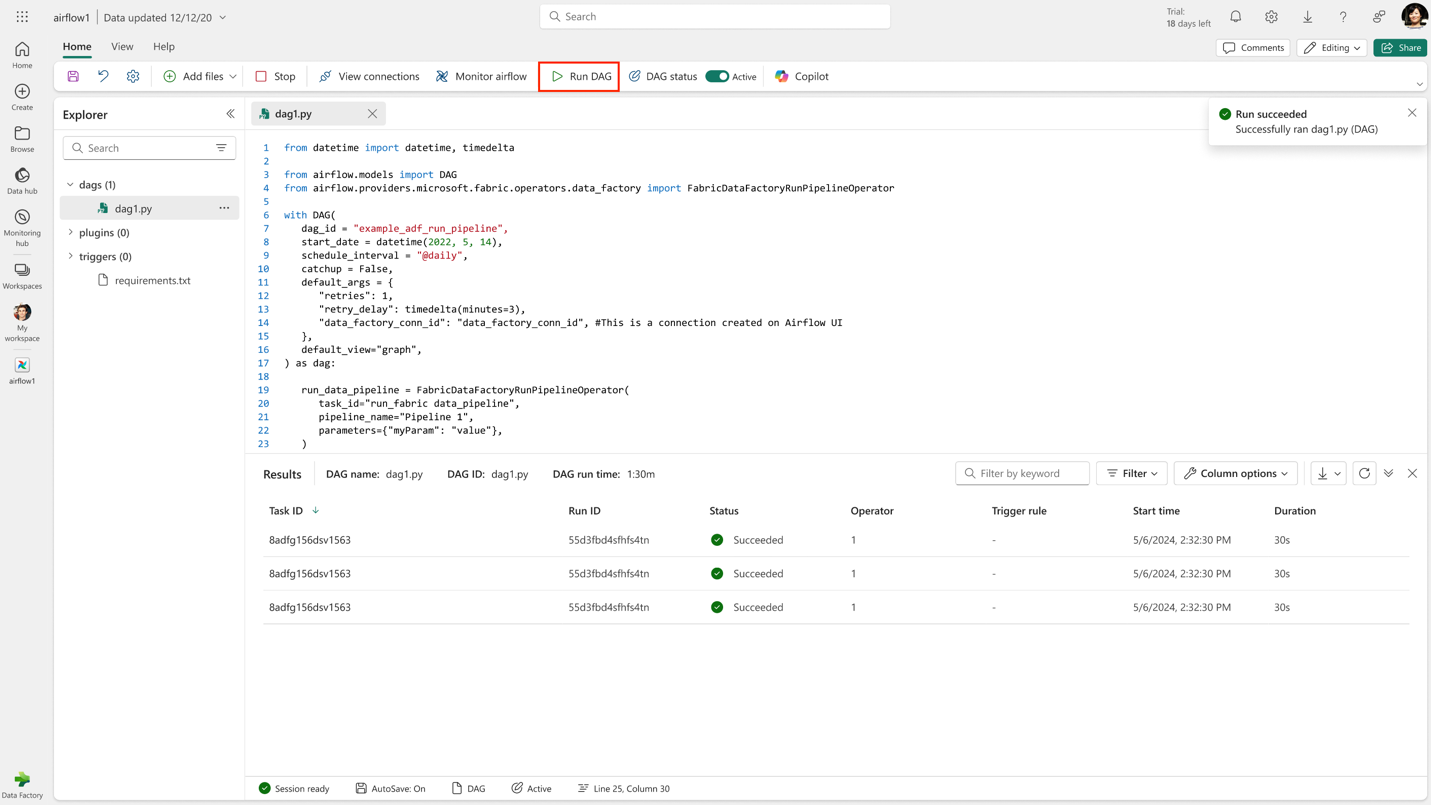Open user profile avatar

[x=1414, y=16]
